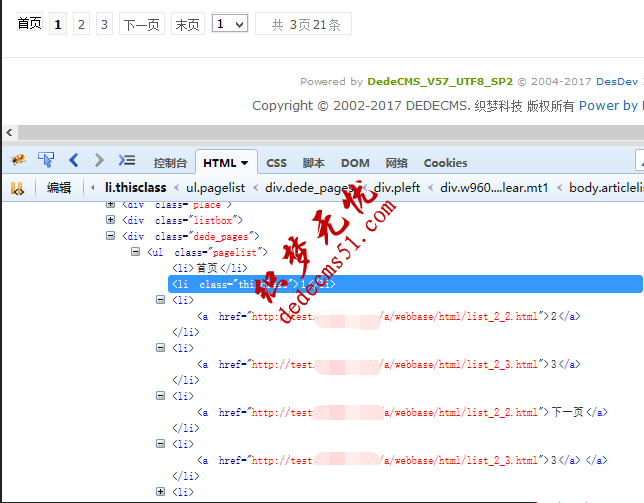Open the Cookies tab
This screenshot has height=503, width=644.
click(x=445, y=163)
